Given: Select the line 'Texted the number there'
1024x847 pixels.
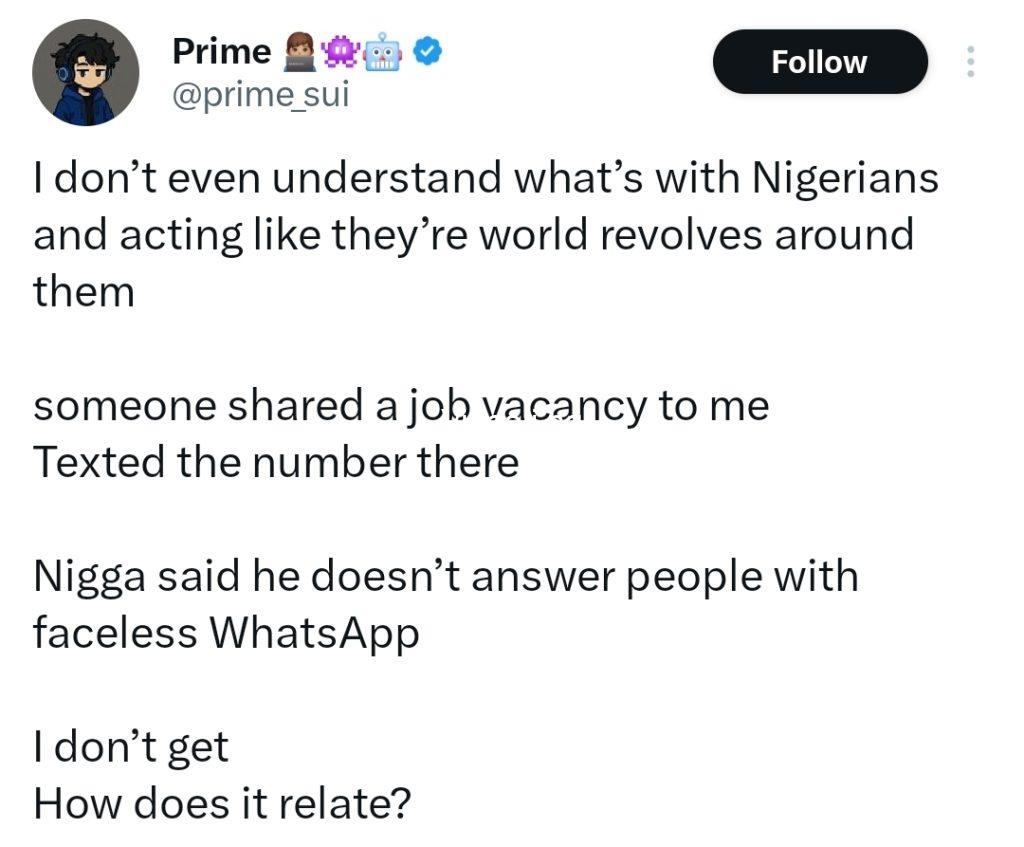Looking at the screenshot, I should 276,462.
